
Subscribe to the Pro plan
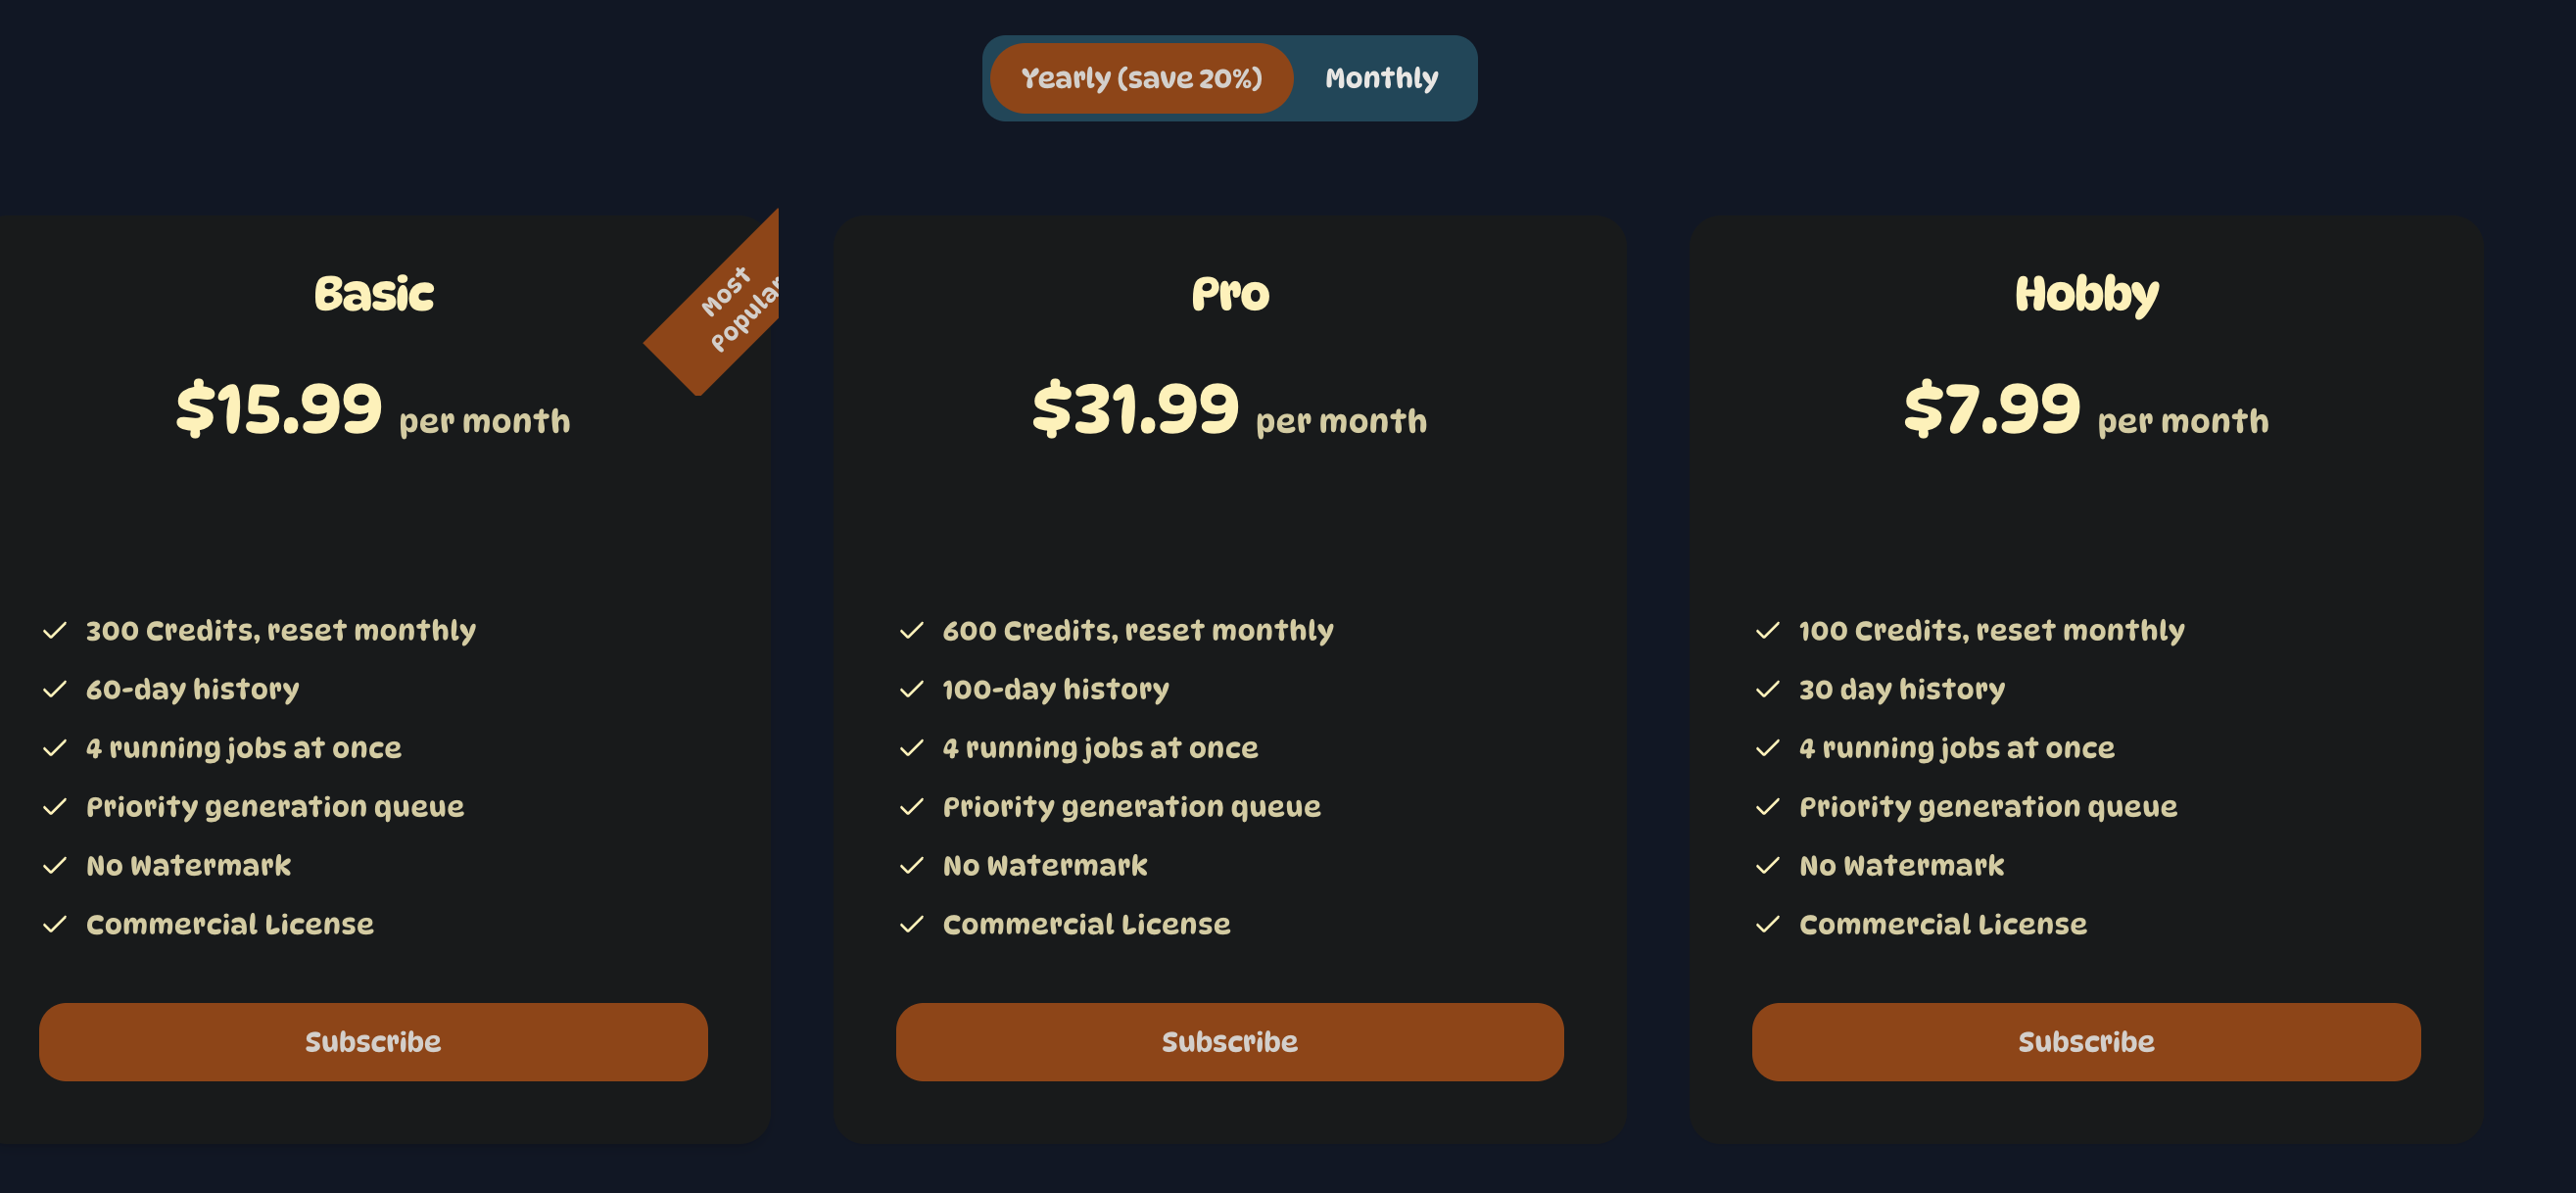tap(1229, 1041)
